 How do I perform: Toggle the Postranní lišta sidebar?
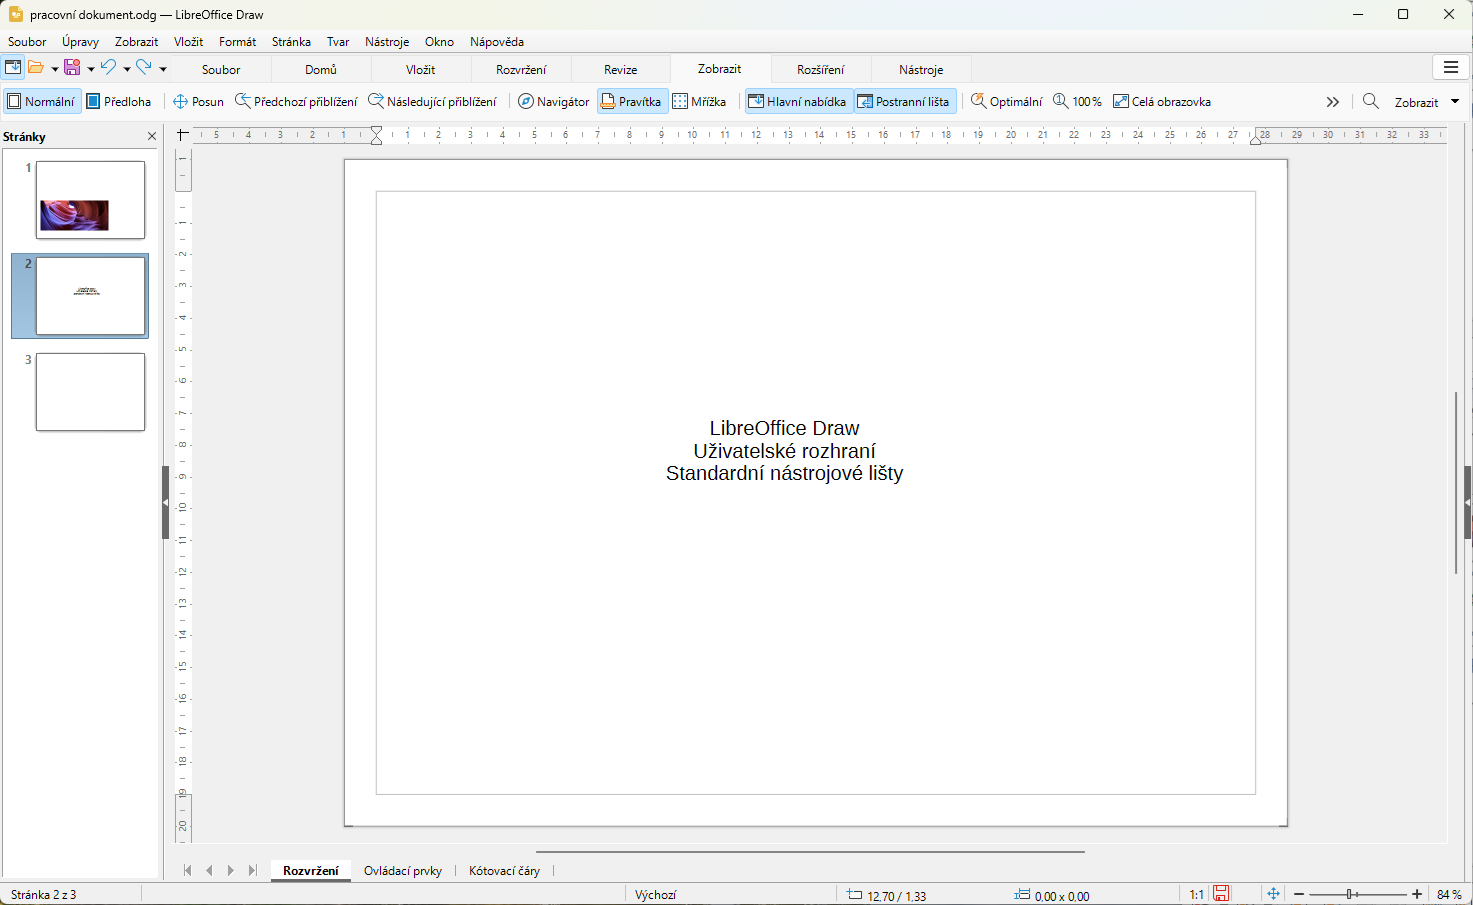tap(904, 101)
